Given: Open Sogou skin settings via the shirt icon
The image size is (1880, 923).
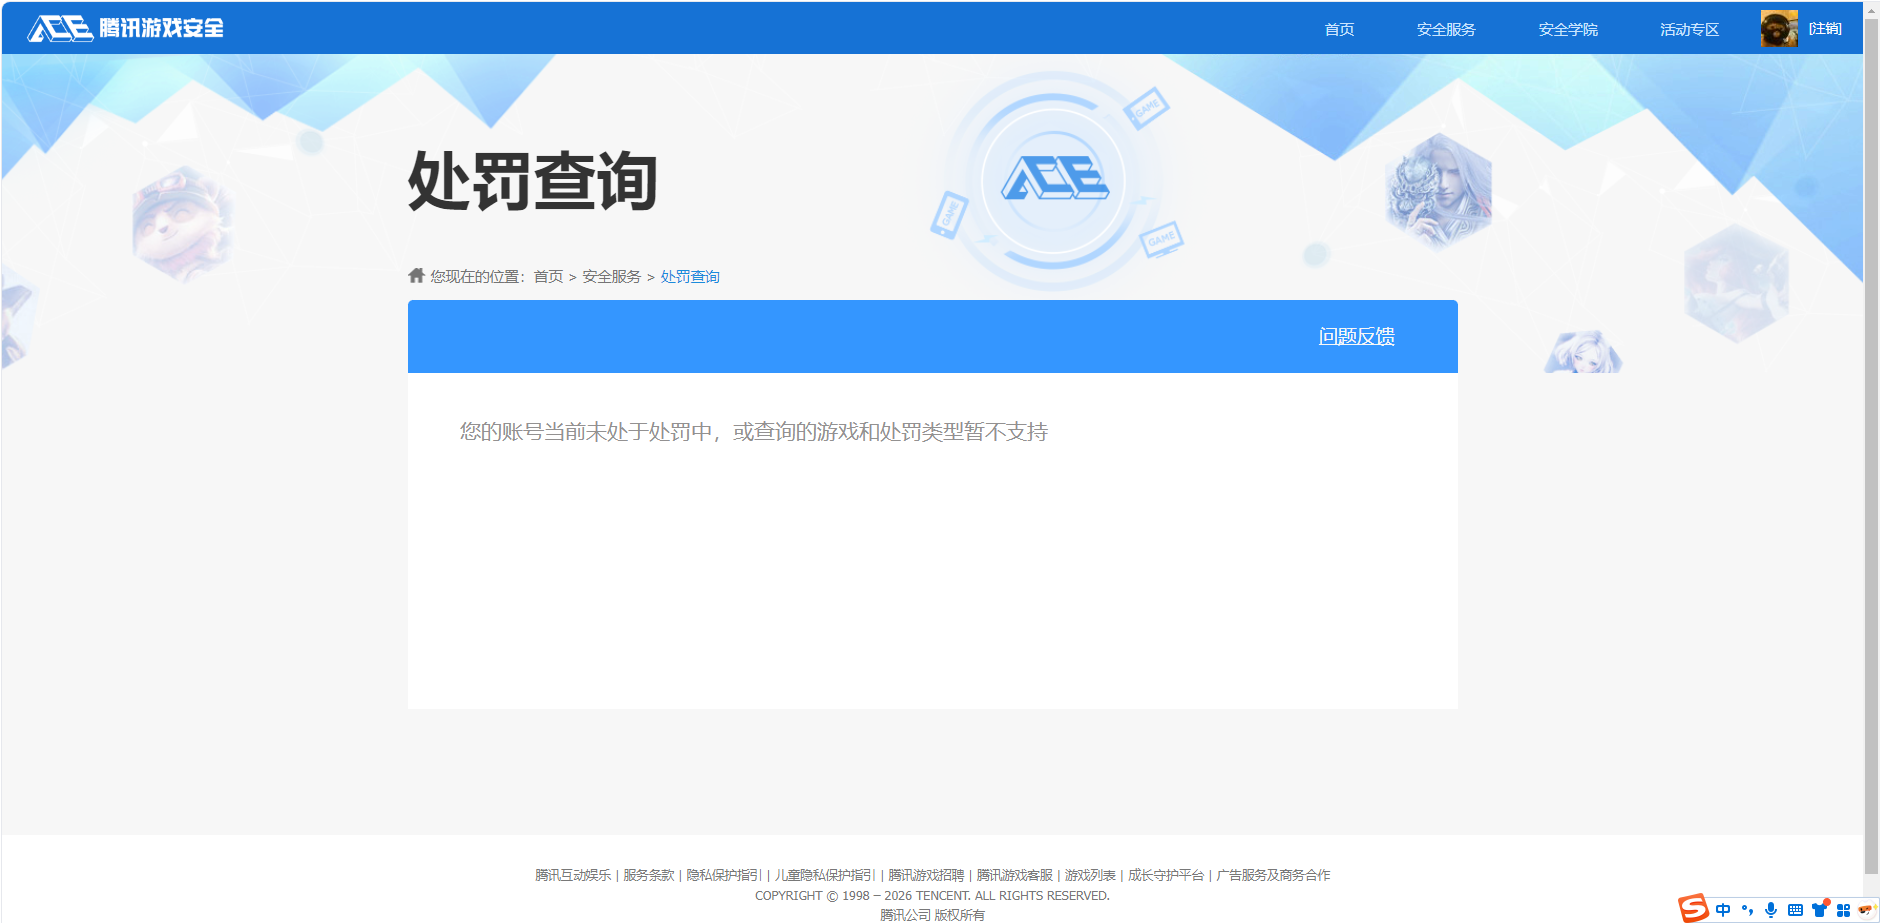Looking at the screenshot, I should coord(1819,910).
